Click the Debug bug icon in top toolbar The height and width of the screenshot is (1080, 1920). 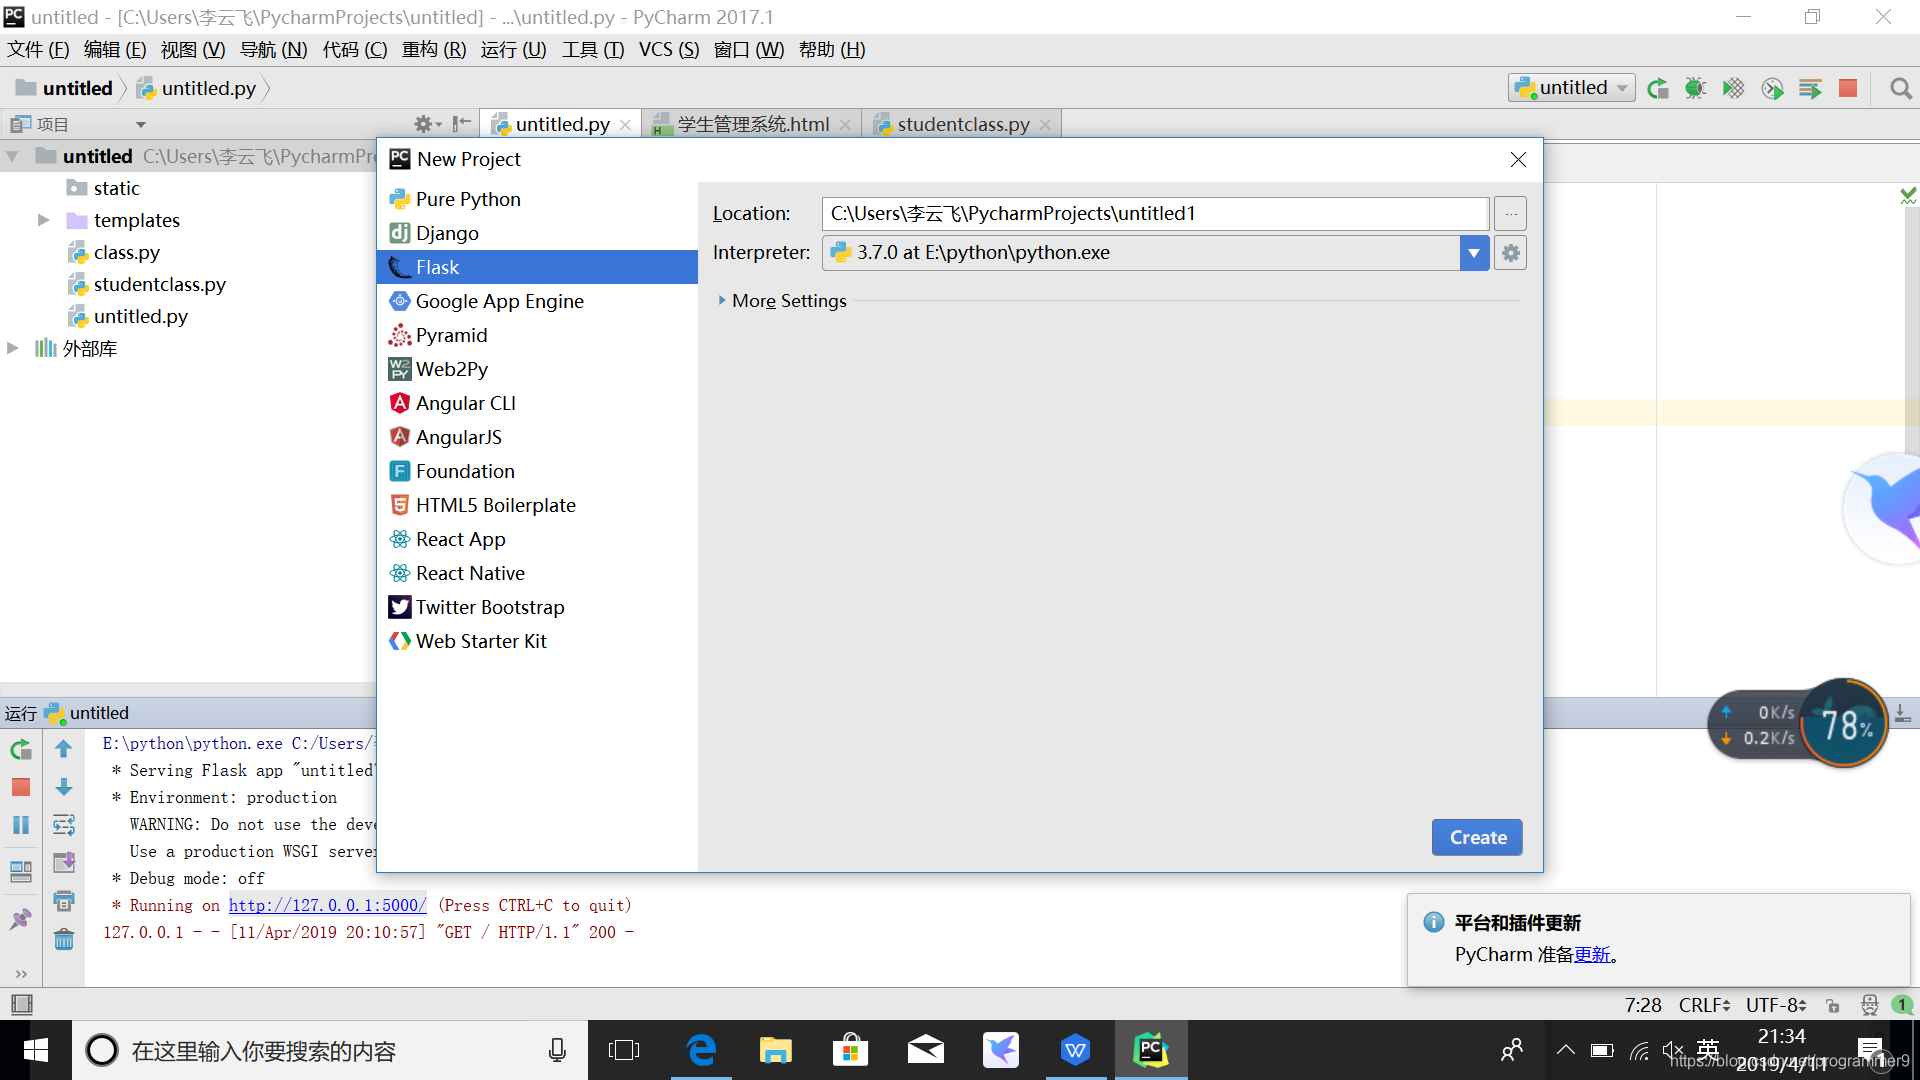1695,88
